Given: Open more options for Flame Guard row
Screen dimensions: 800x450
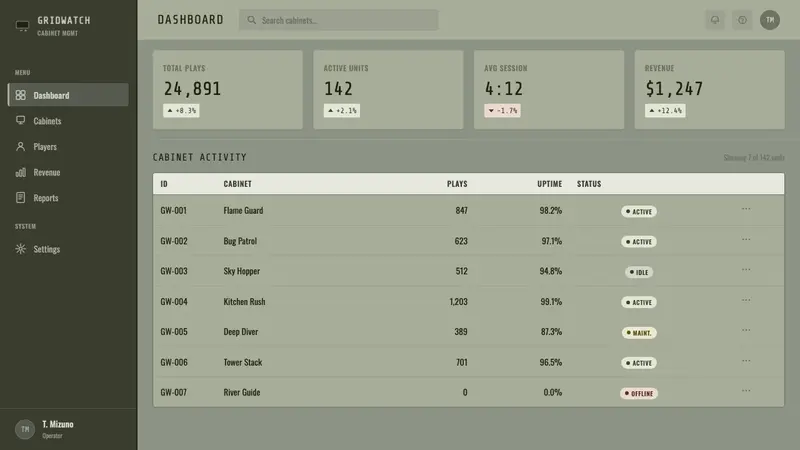Looking at the screenshot, I should click(746, 209).
